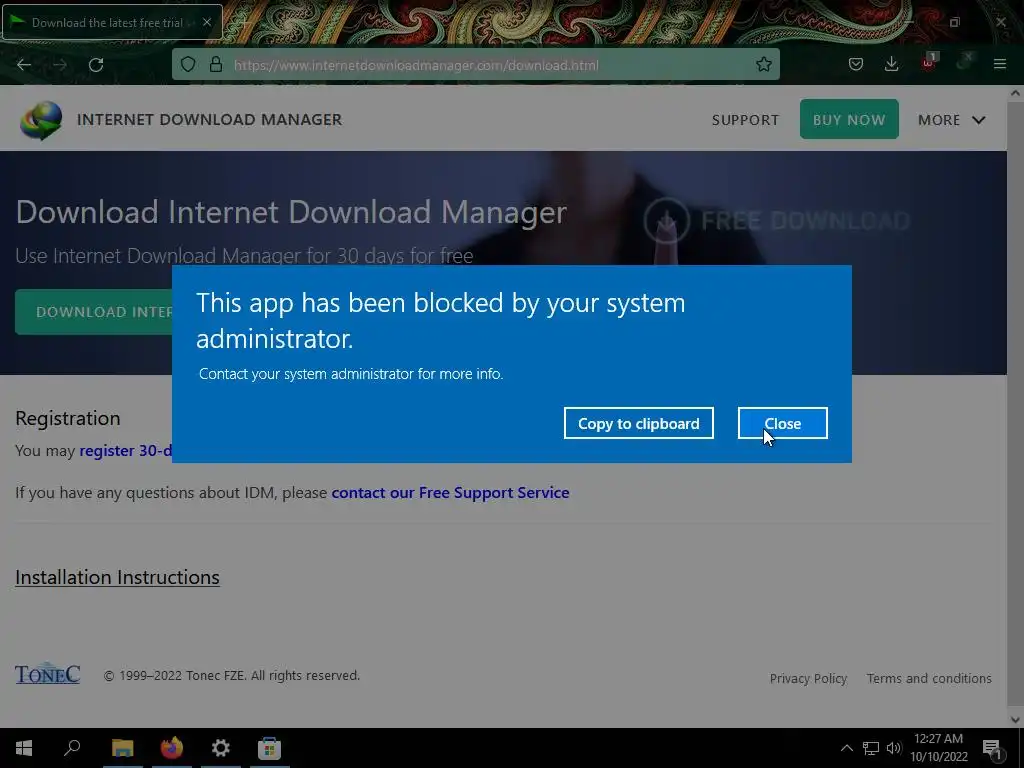Click the page scrollbar down arrow
The width and height of the screenshot is (1024, 768).
pos(1015,720)
